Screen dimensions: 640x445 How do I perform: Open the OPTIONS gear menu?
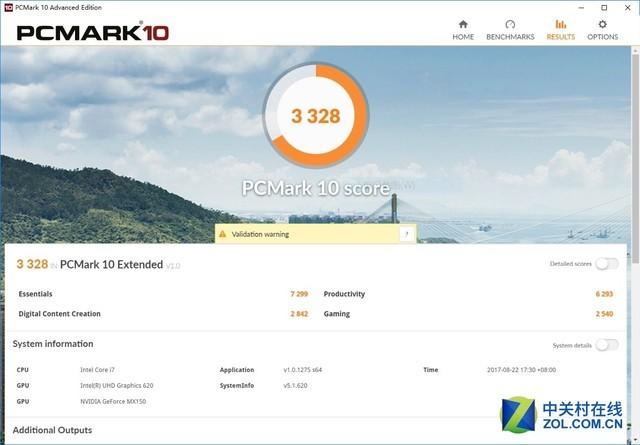[x=602, y=30]
